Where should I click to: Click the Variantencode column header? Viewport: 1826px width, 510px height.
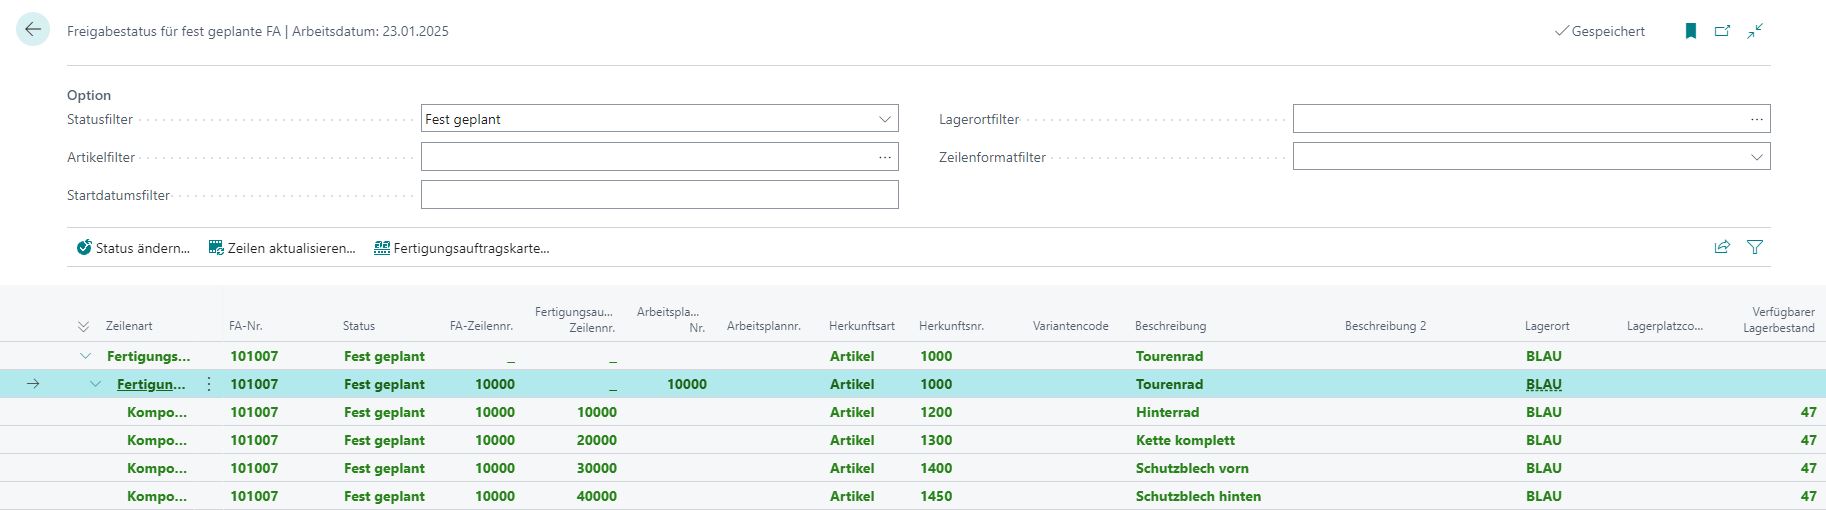click(1071, 326)
